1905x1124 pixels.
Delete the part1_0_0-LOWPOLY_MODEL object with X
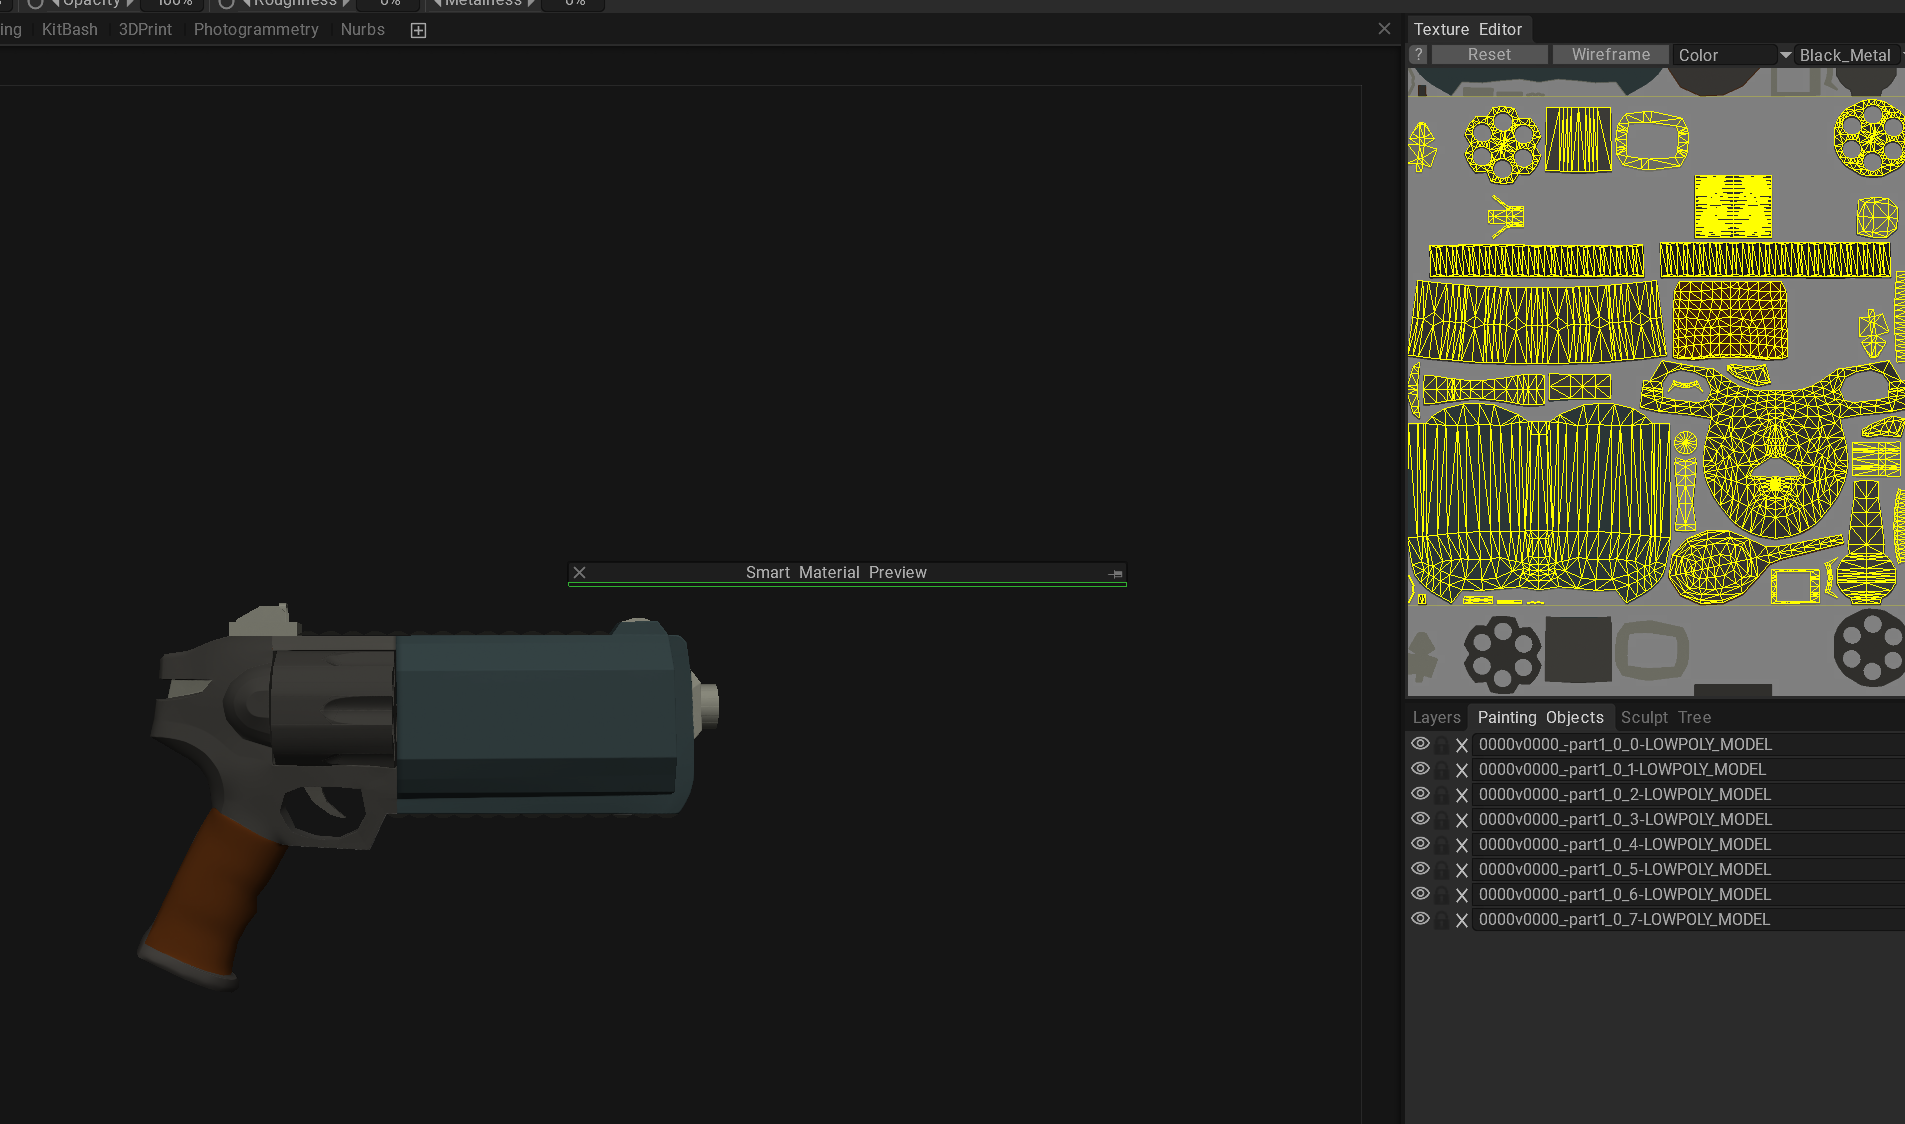point(1461,745)
